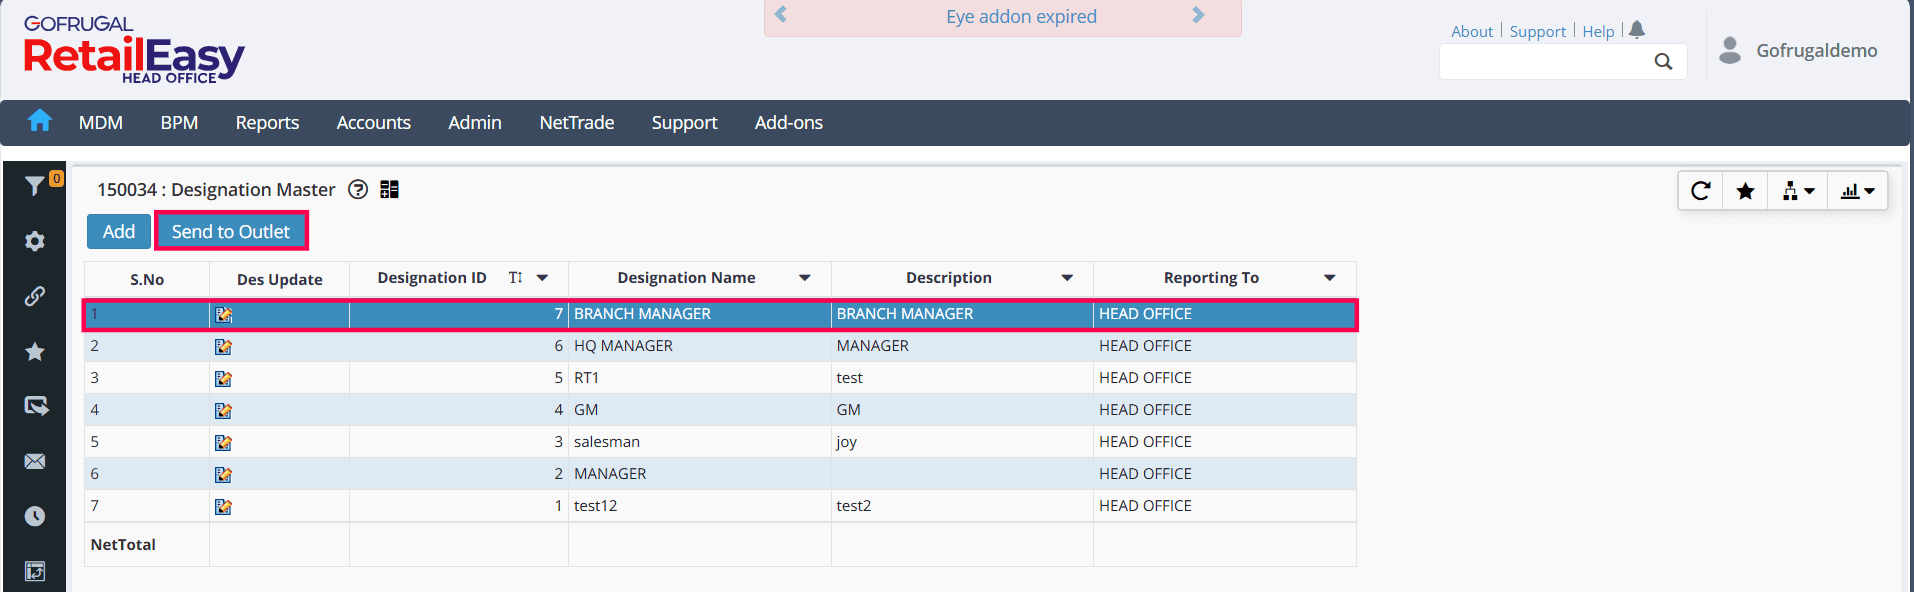The image size is (1914, 592).
Task: Open the Reports menu
Action: 267,122
